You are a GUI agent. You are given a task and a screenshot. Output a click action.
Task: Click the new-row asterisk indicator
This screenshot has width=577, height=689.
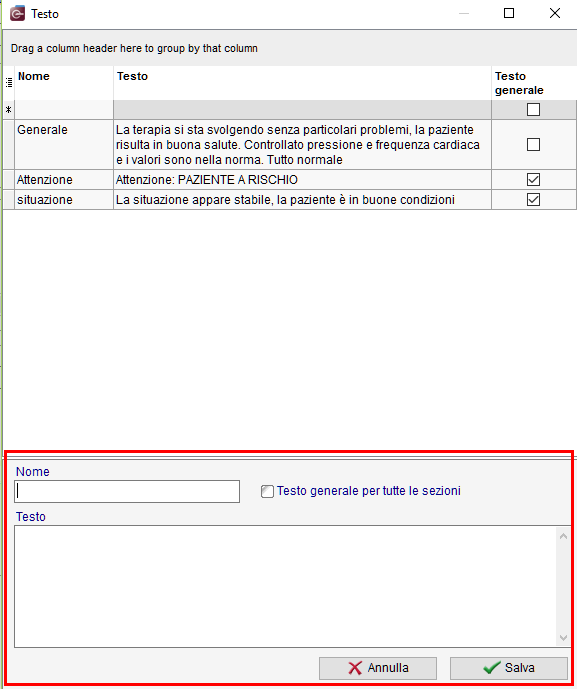click(8, 110)
